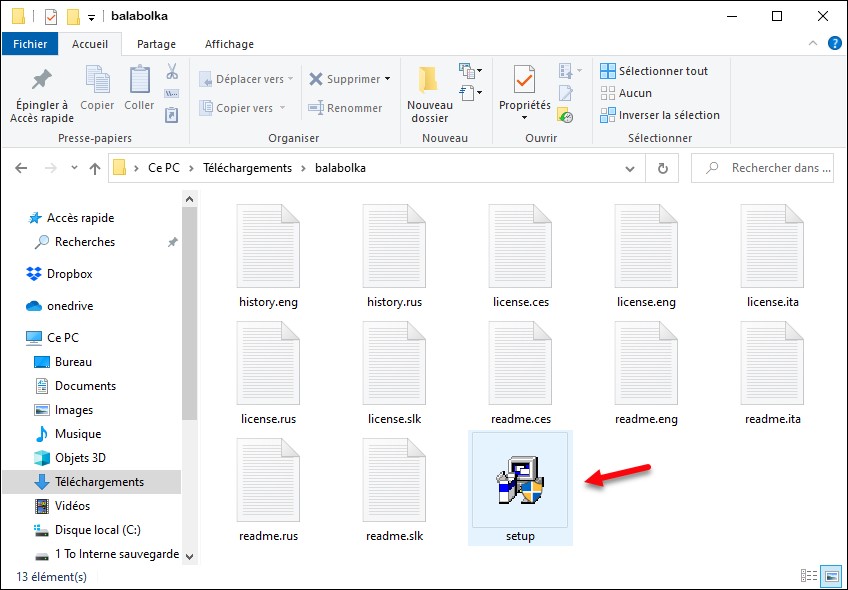The height and width of the screenshot is (590, 848).
Task: Expand the Déplacer vers dropdown
Action: [291, 79]
